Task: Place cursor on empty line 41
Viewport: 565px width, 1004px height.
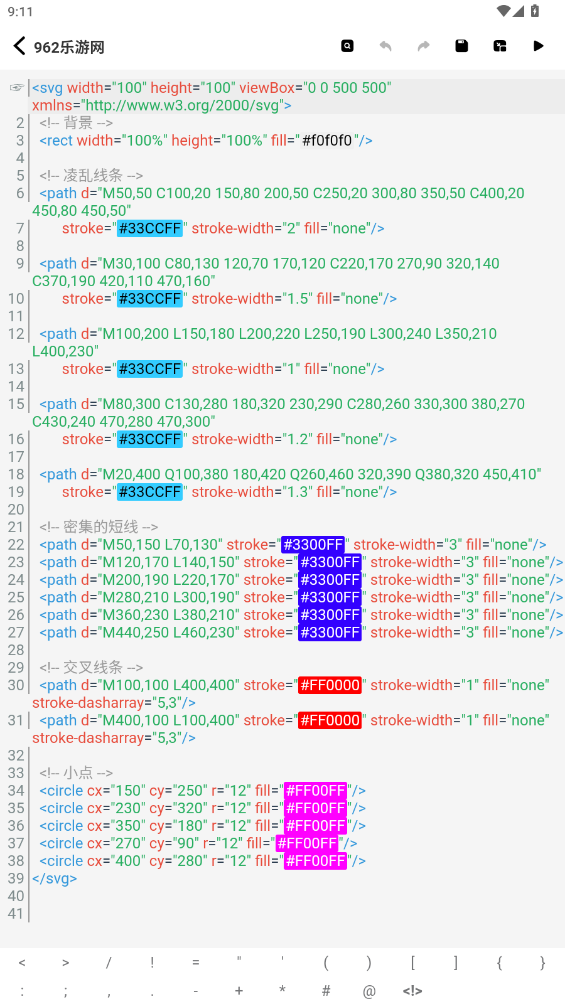Action: tap(295, 914)
